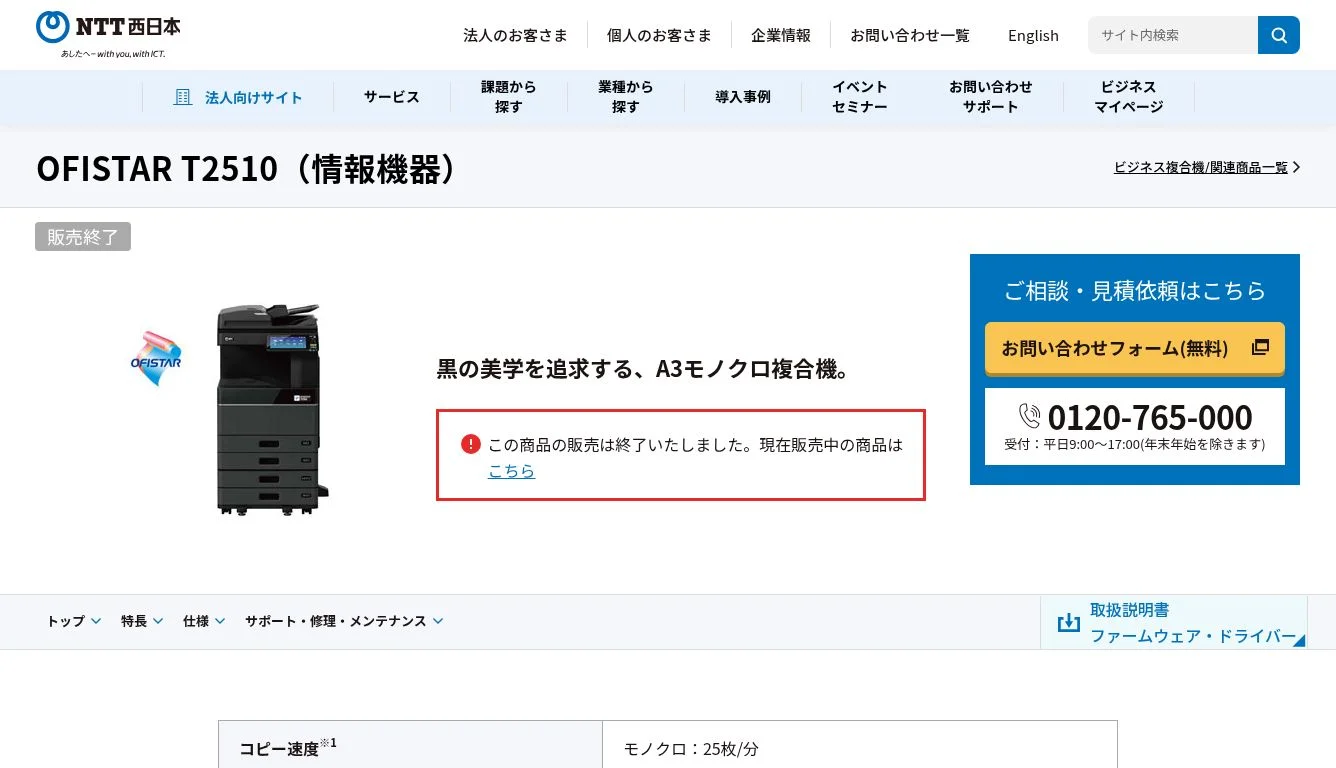The height and width of the screenshot is (768, 1336).
Task: Click the external window icon on inquiry form button
Action: point(1260,347)
